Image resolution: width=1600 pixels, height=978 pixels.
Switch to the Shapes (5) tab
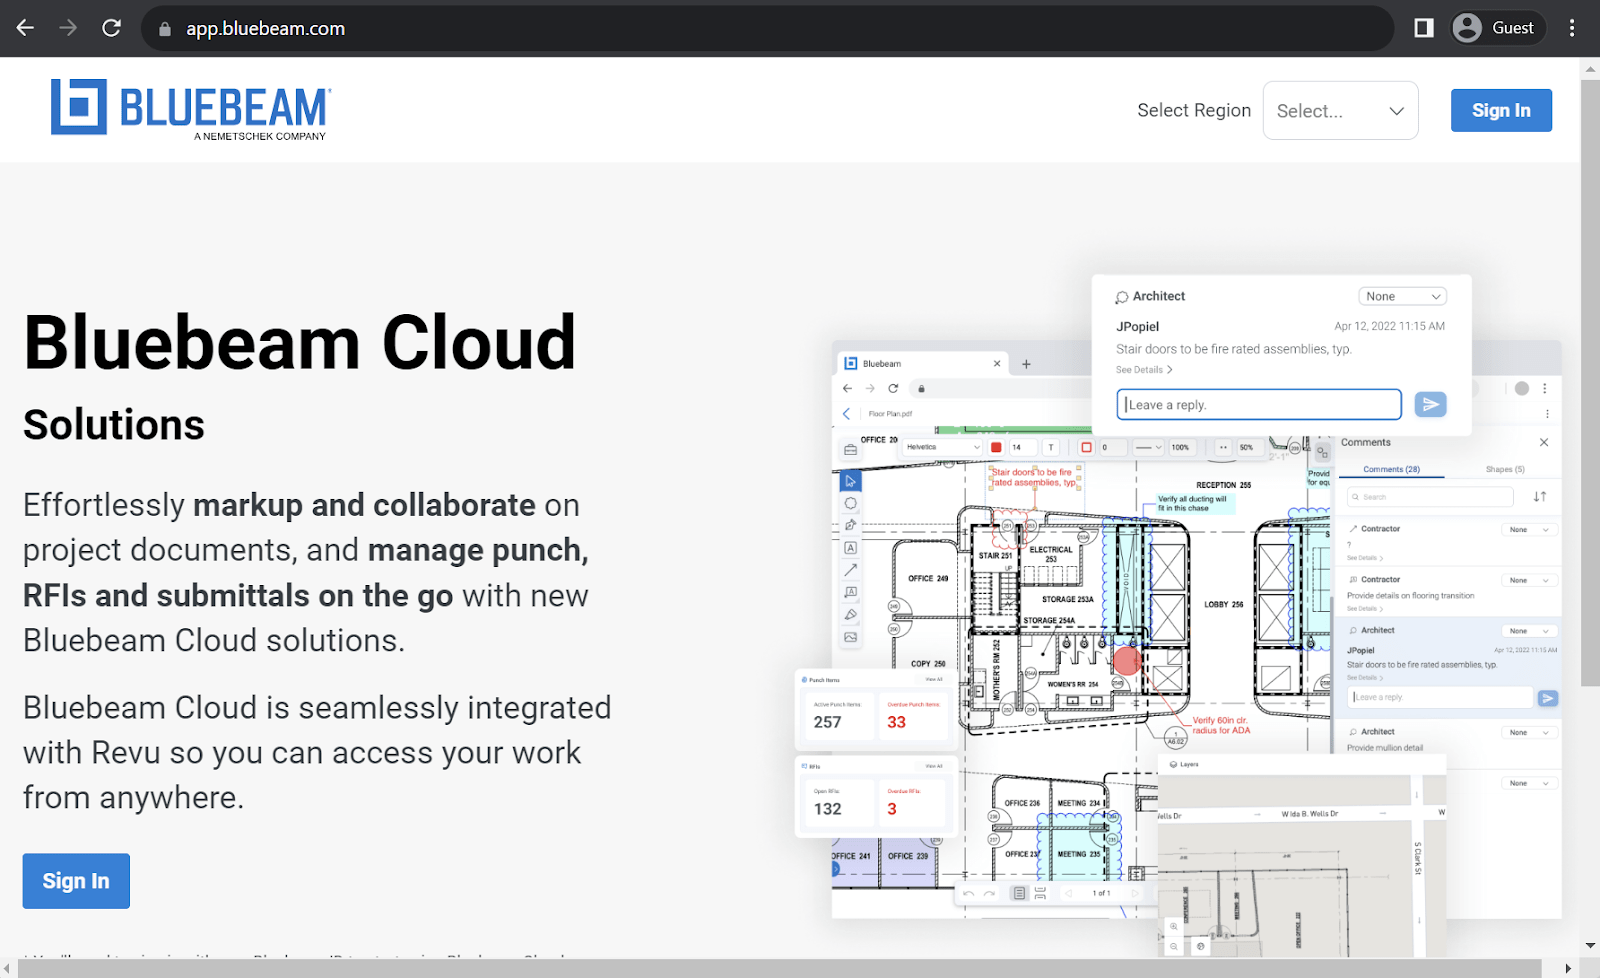(1504, 468)
